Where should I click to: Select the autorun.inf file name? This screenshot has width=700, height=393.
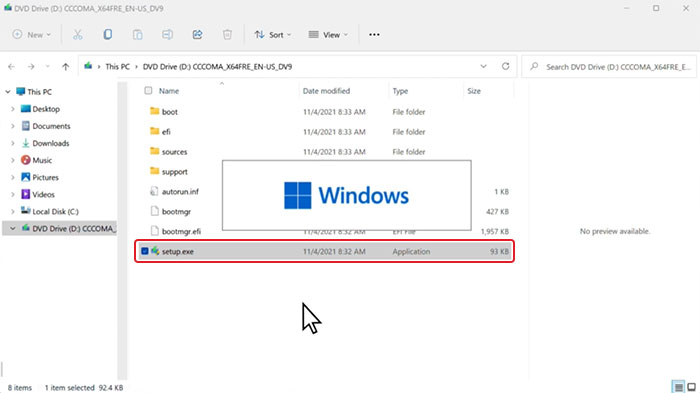[x=180, y=192]
